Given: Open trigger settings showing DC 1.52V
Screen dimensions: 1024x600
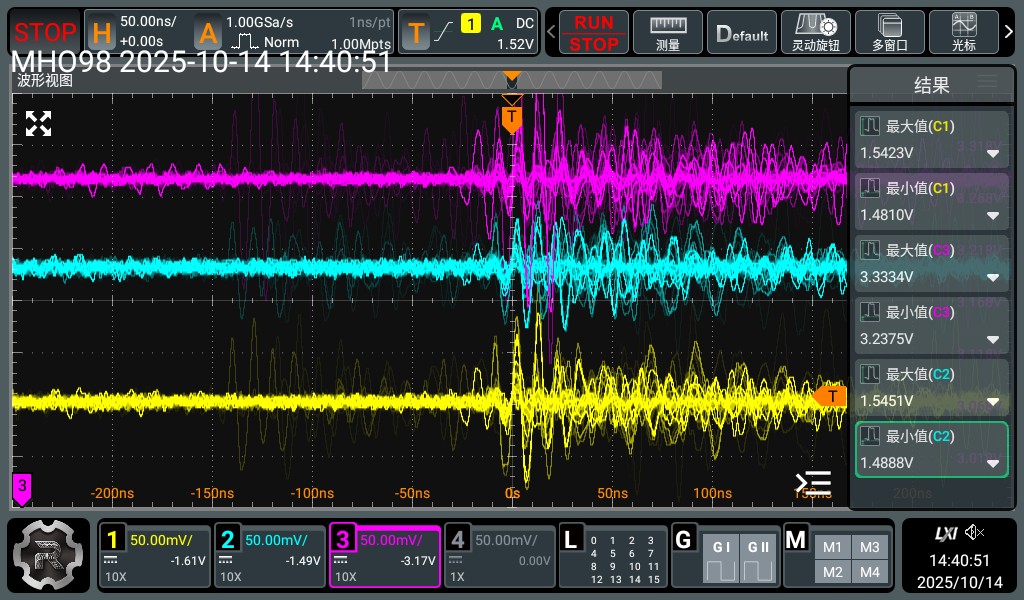Looking at the screenshot, I should (x=470, y=32).
